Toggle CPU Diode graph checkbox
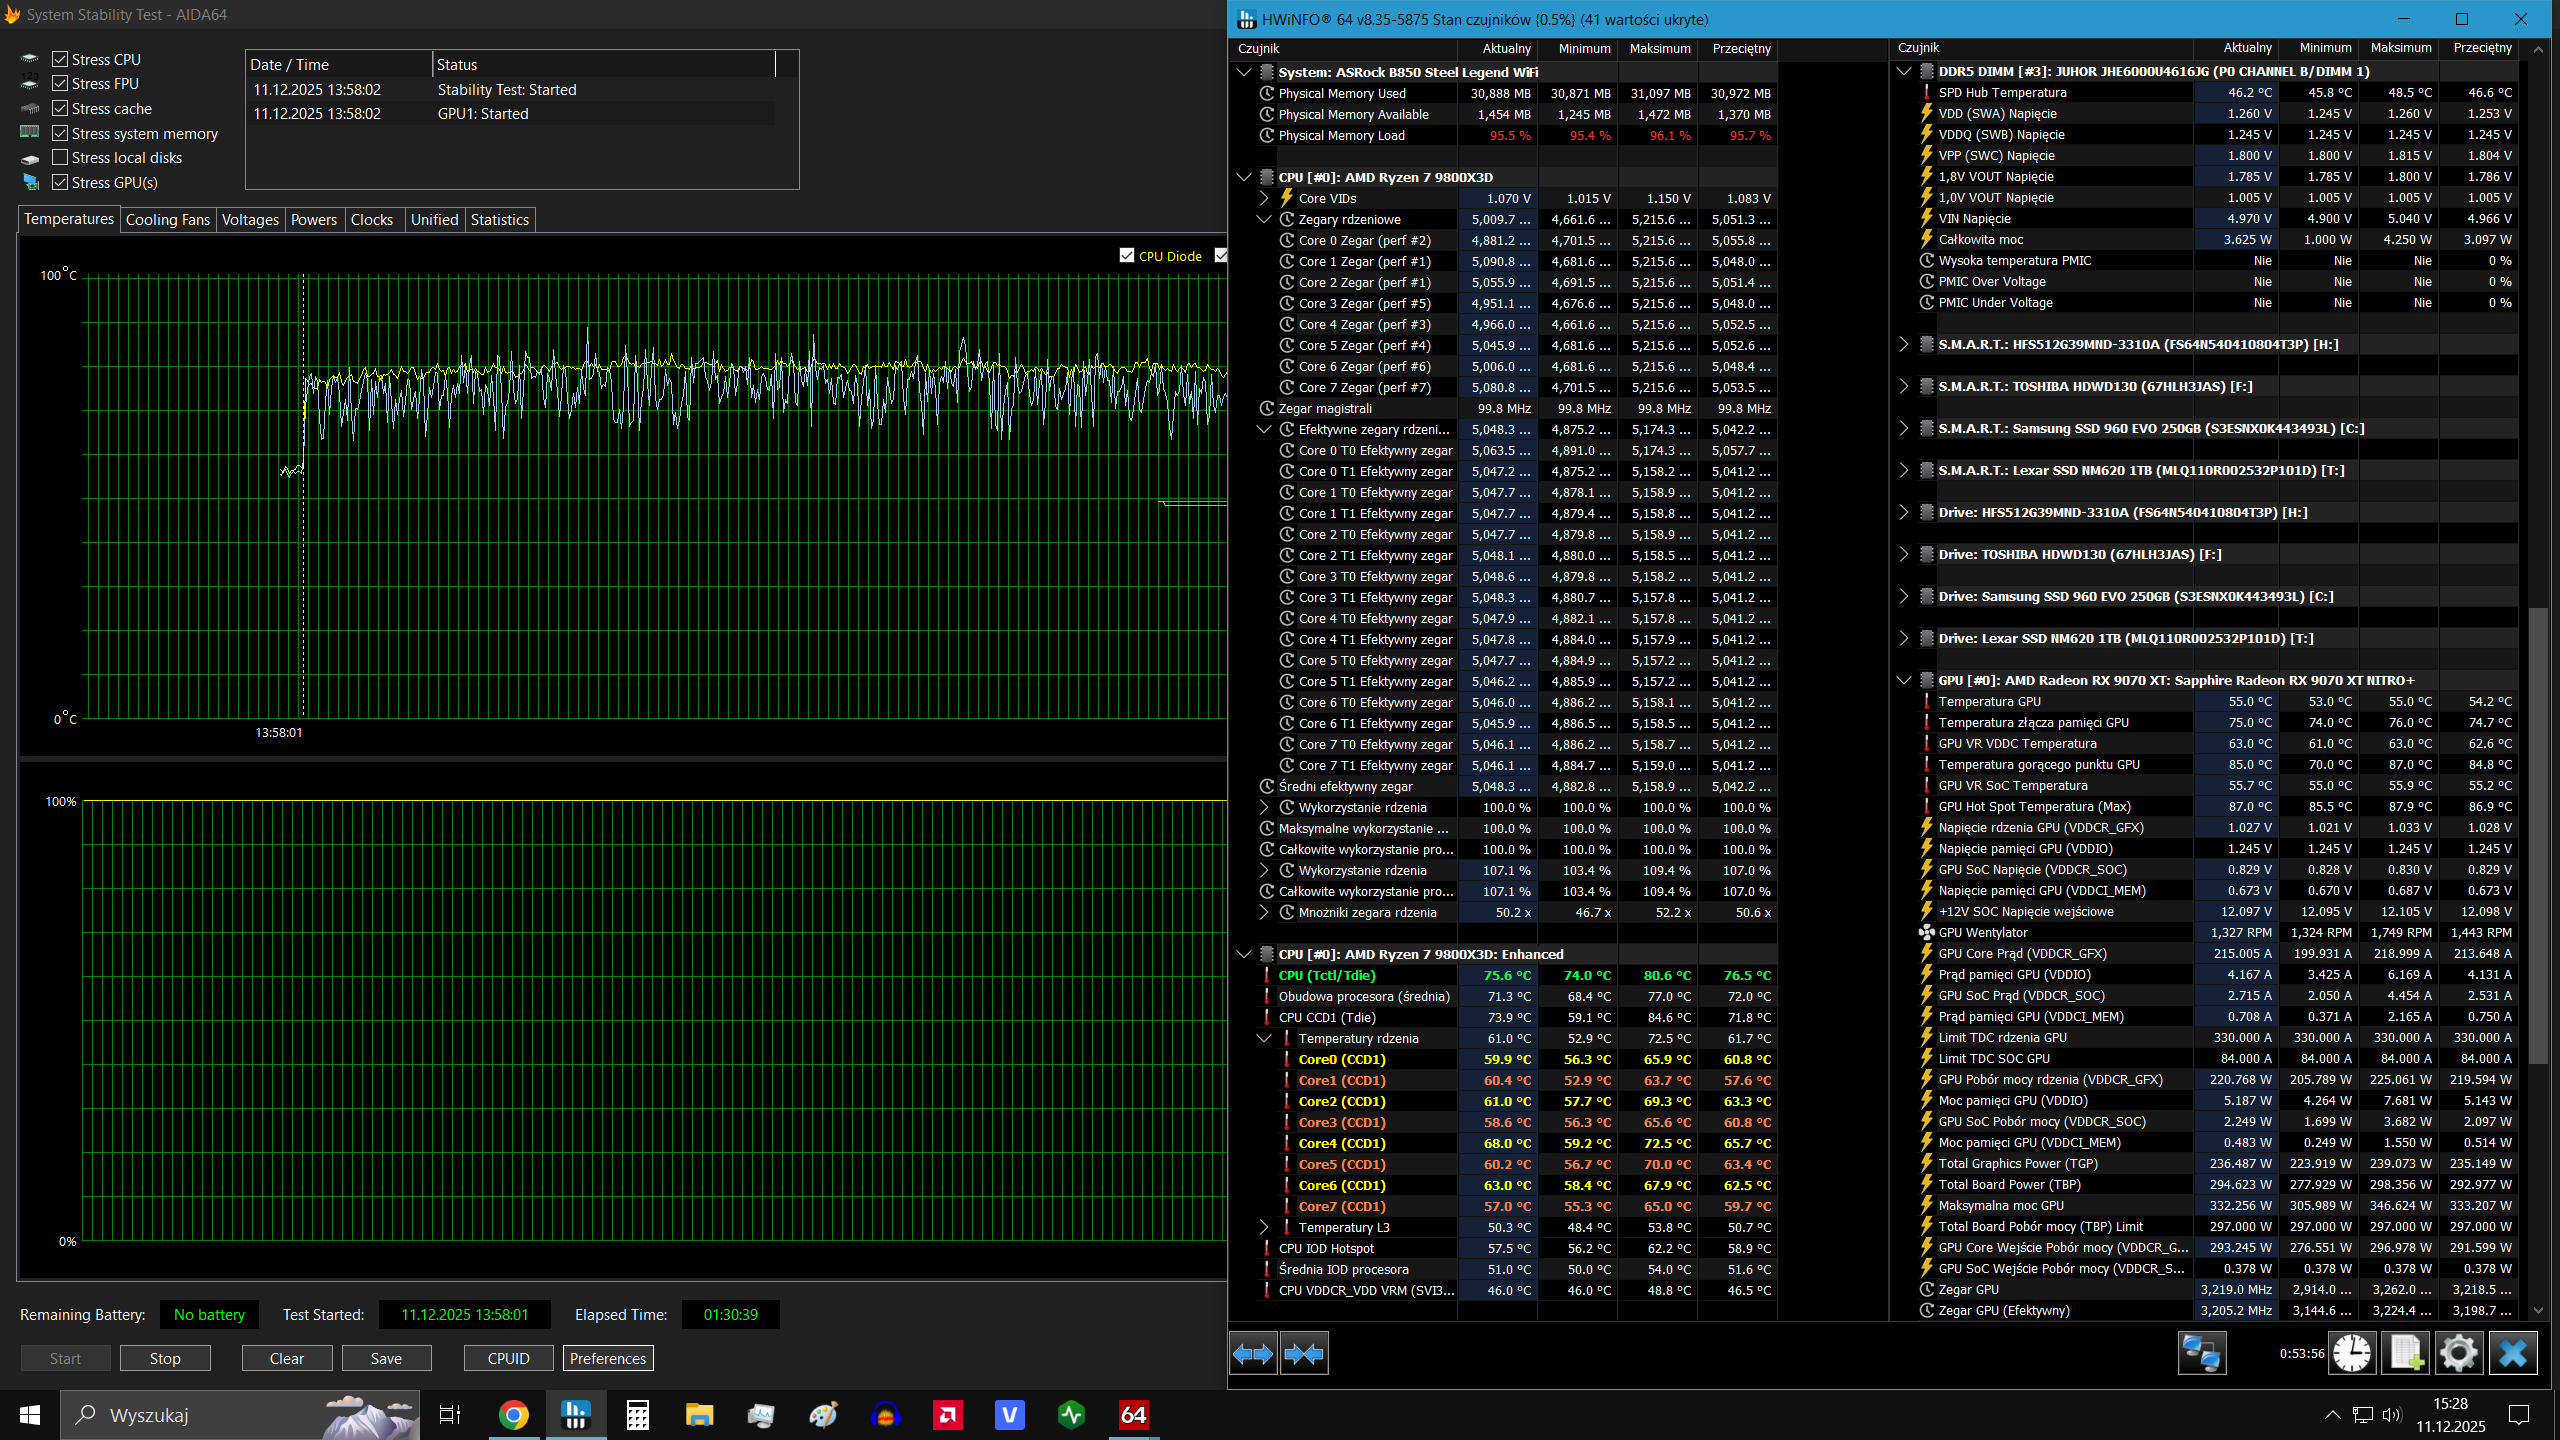This screenshot has height=1440, width=2560. click(1127, 256)
